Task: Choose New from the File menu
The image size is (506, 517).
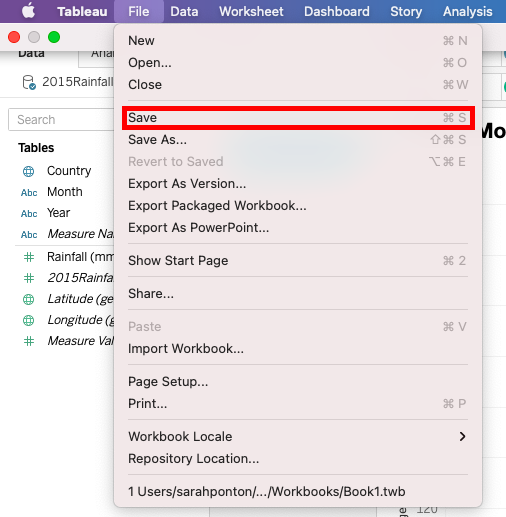Action: pos(298,41)
